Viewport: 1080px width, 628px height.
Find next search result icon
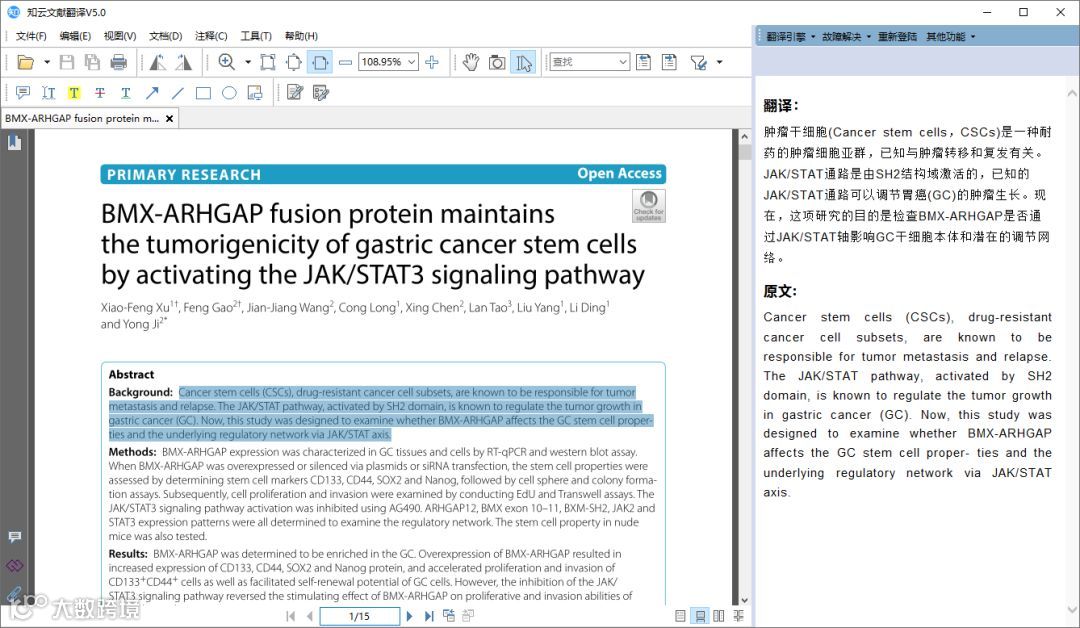669,62
